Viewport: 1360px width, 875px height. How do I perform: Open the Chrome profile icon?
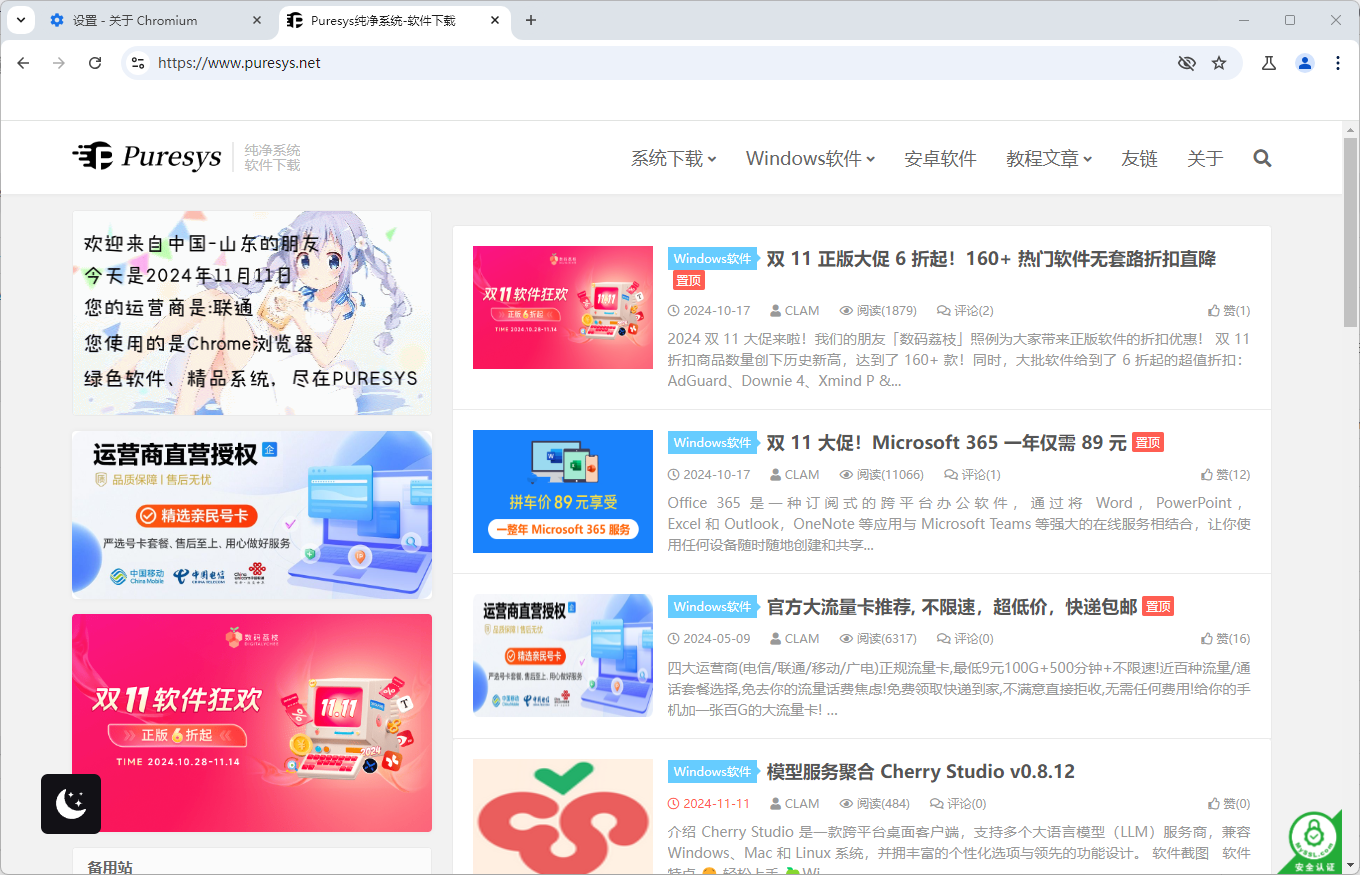[1304, 62]
